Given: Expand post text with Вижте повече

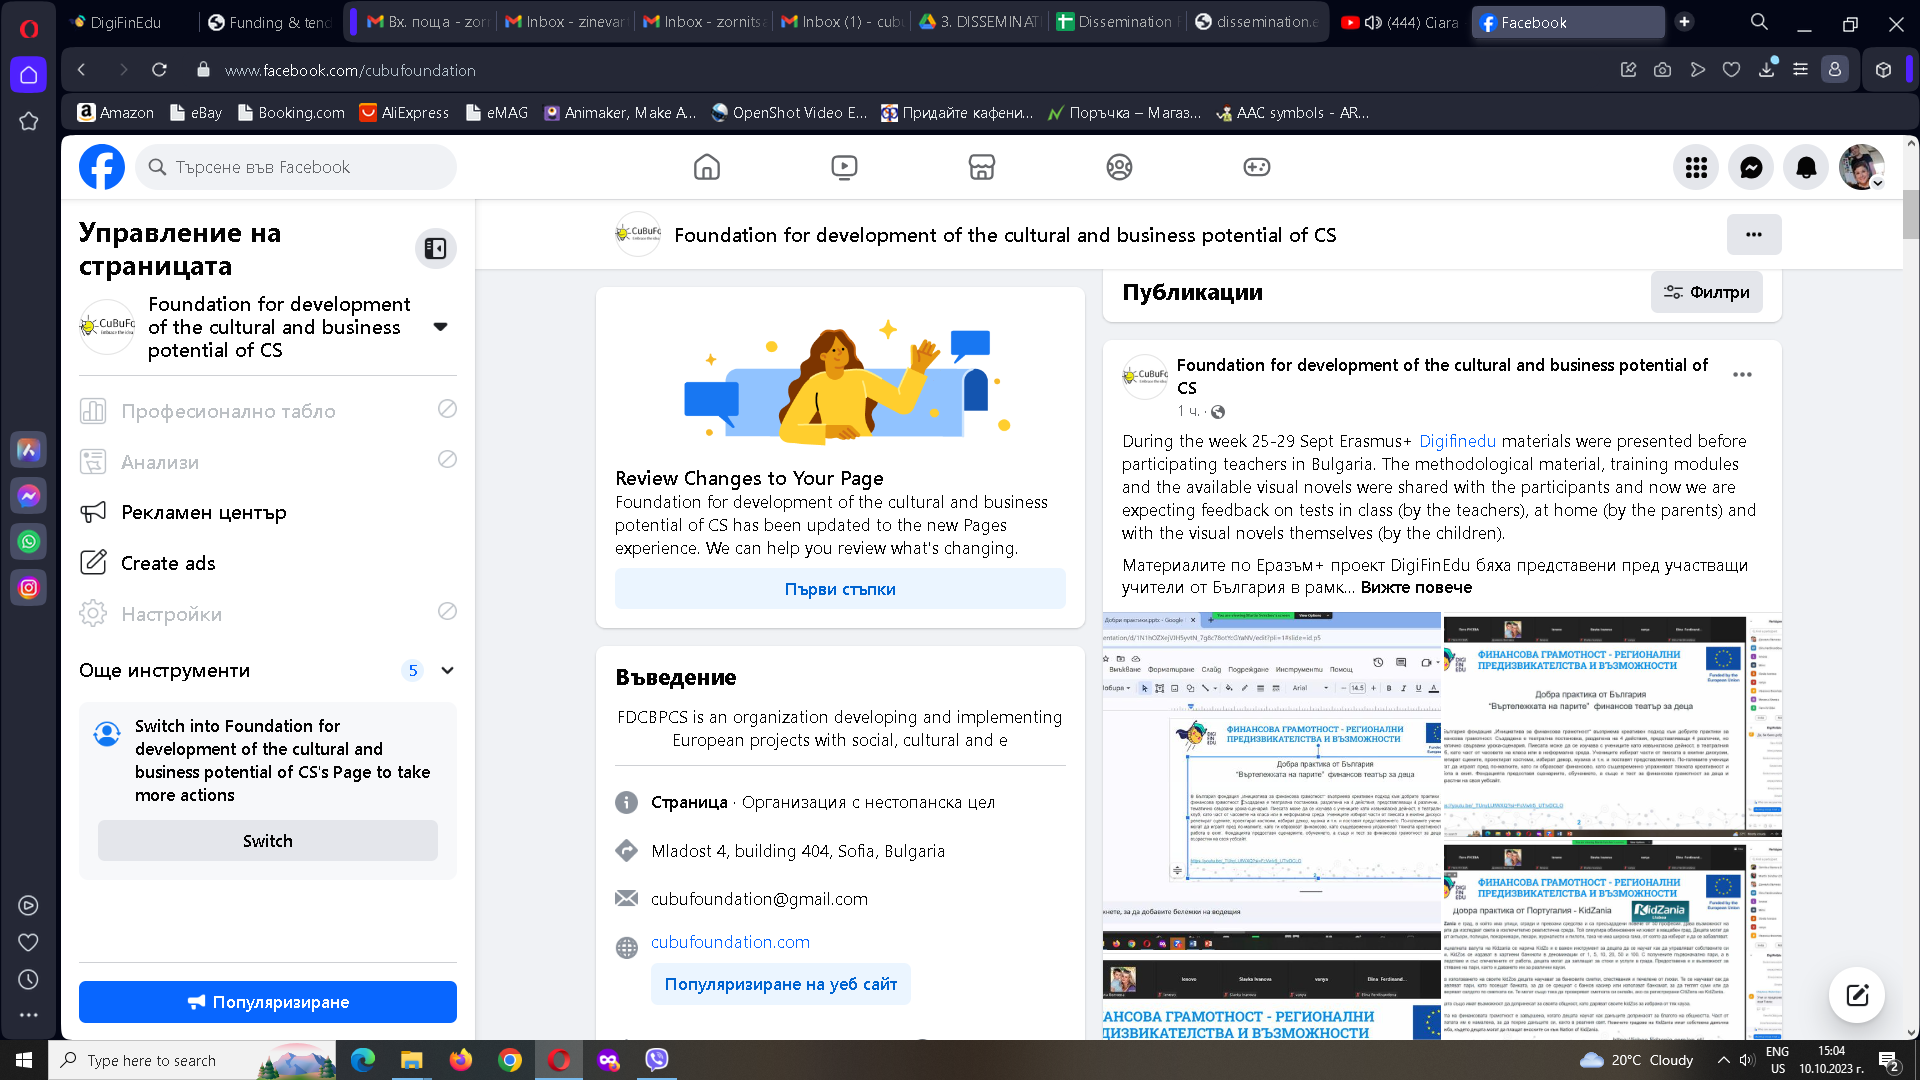Looking at the screenshot, I should [1416, 587].
